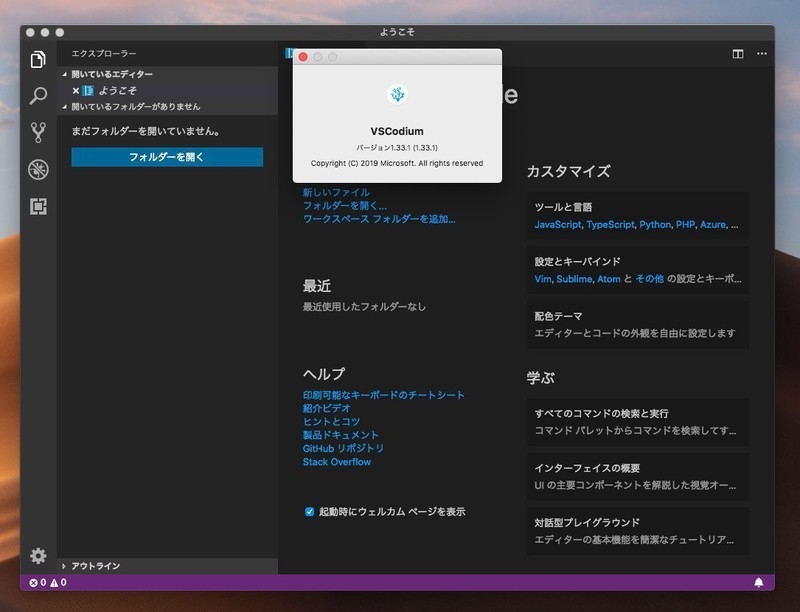Open the Source Control view icon

(38, 132)
